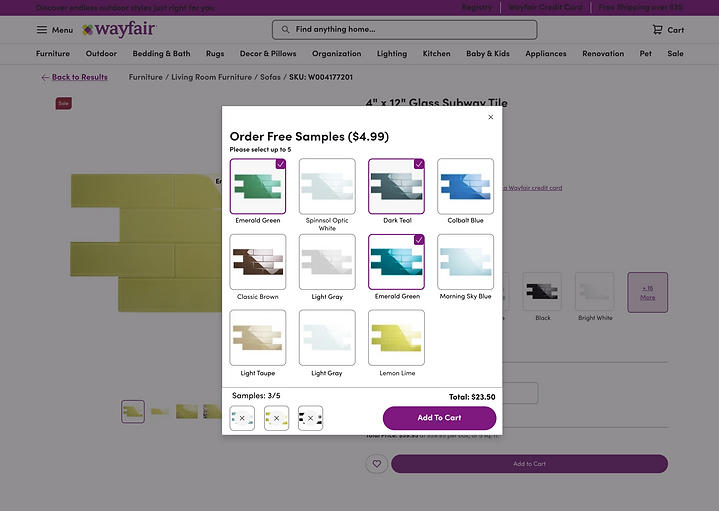719x511 pixels.
Task: Select the Spinsol Optic White sample
Action: tap(327, 186)
